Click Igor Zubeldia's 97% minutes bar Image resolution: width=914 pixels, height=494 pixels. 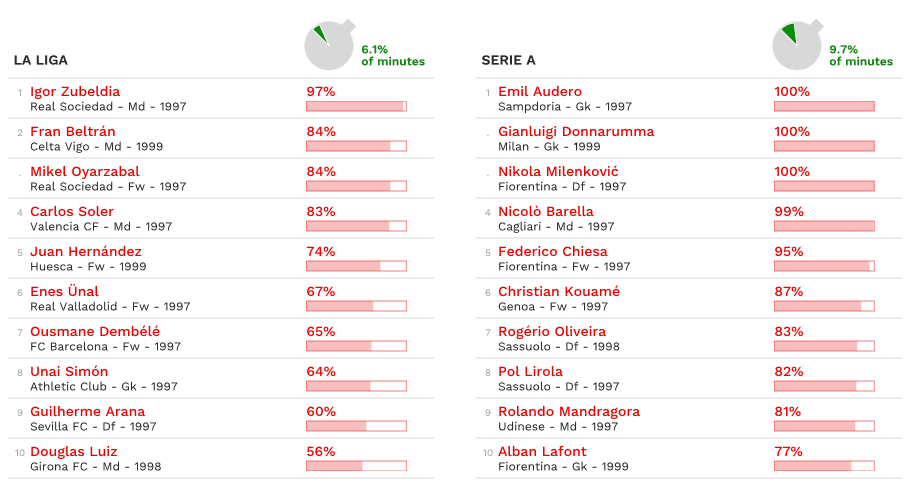pos(356,106)
